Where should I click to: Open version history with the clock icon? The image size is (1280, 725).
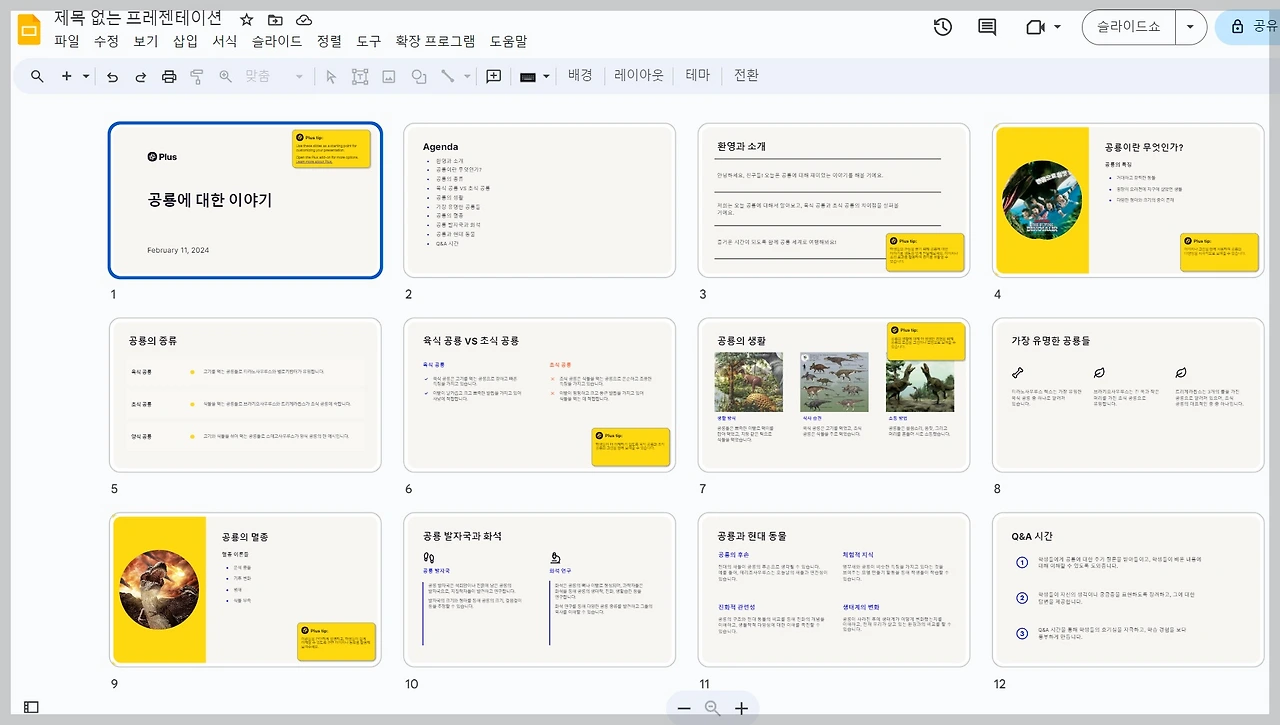[x=943, y=27]
